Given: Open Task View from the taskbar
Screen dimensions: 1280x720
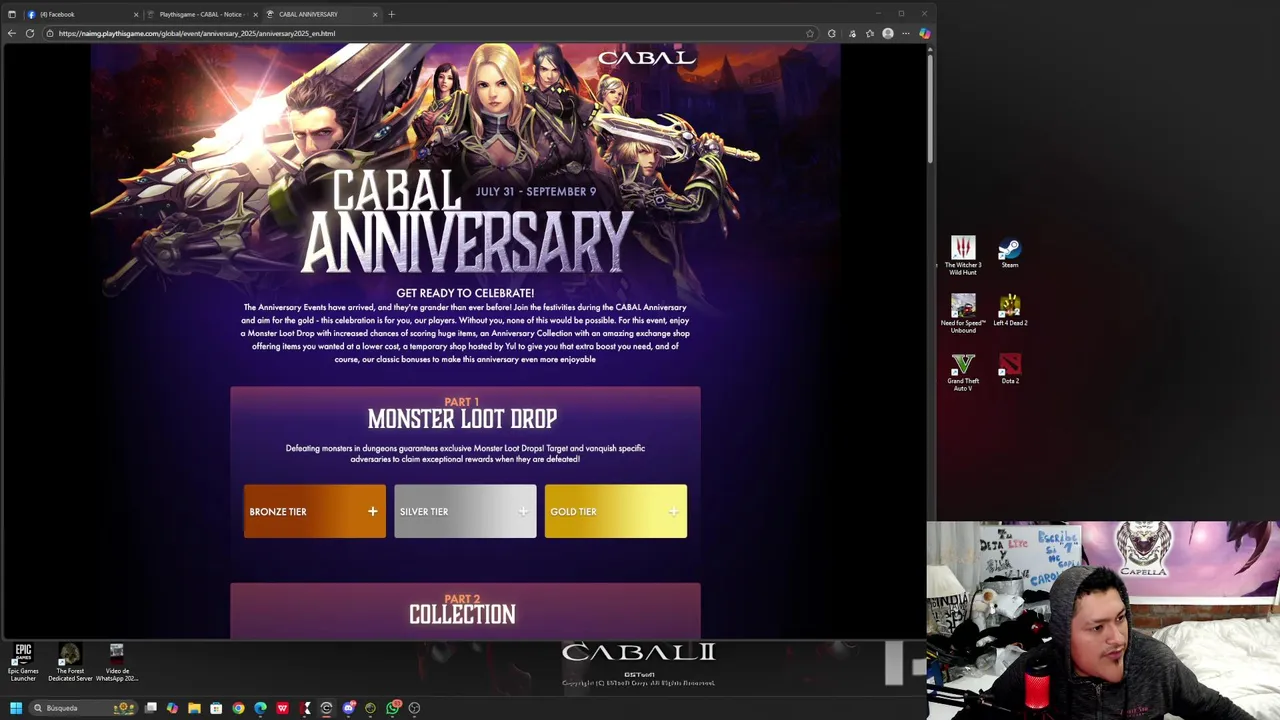Looking at the screenshot, I should 150,708.
